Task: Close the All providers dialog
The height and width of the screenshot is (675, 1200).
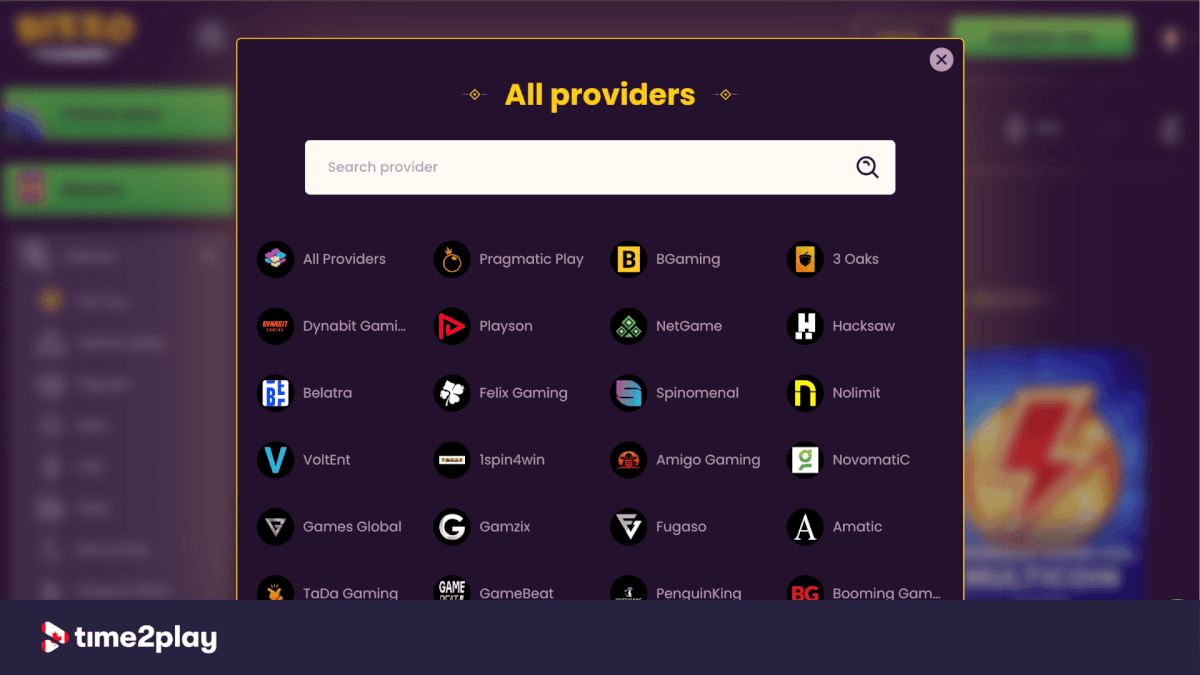Action: point(941,60)
